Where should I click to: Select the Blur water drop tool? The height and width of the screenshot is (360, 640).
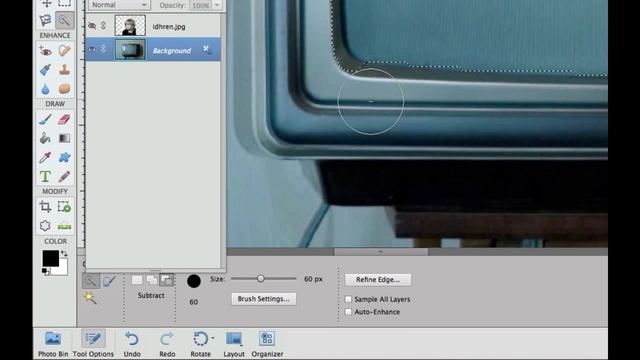[46, 89]
